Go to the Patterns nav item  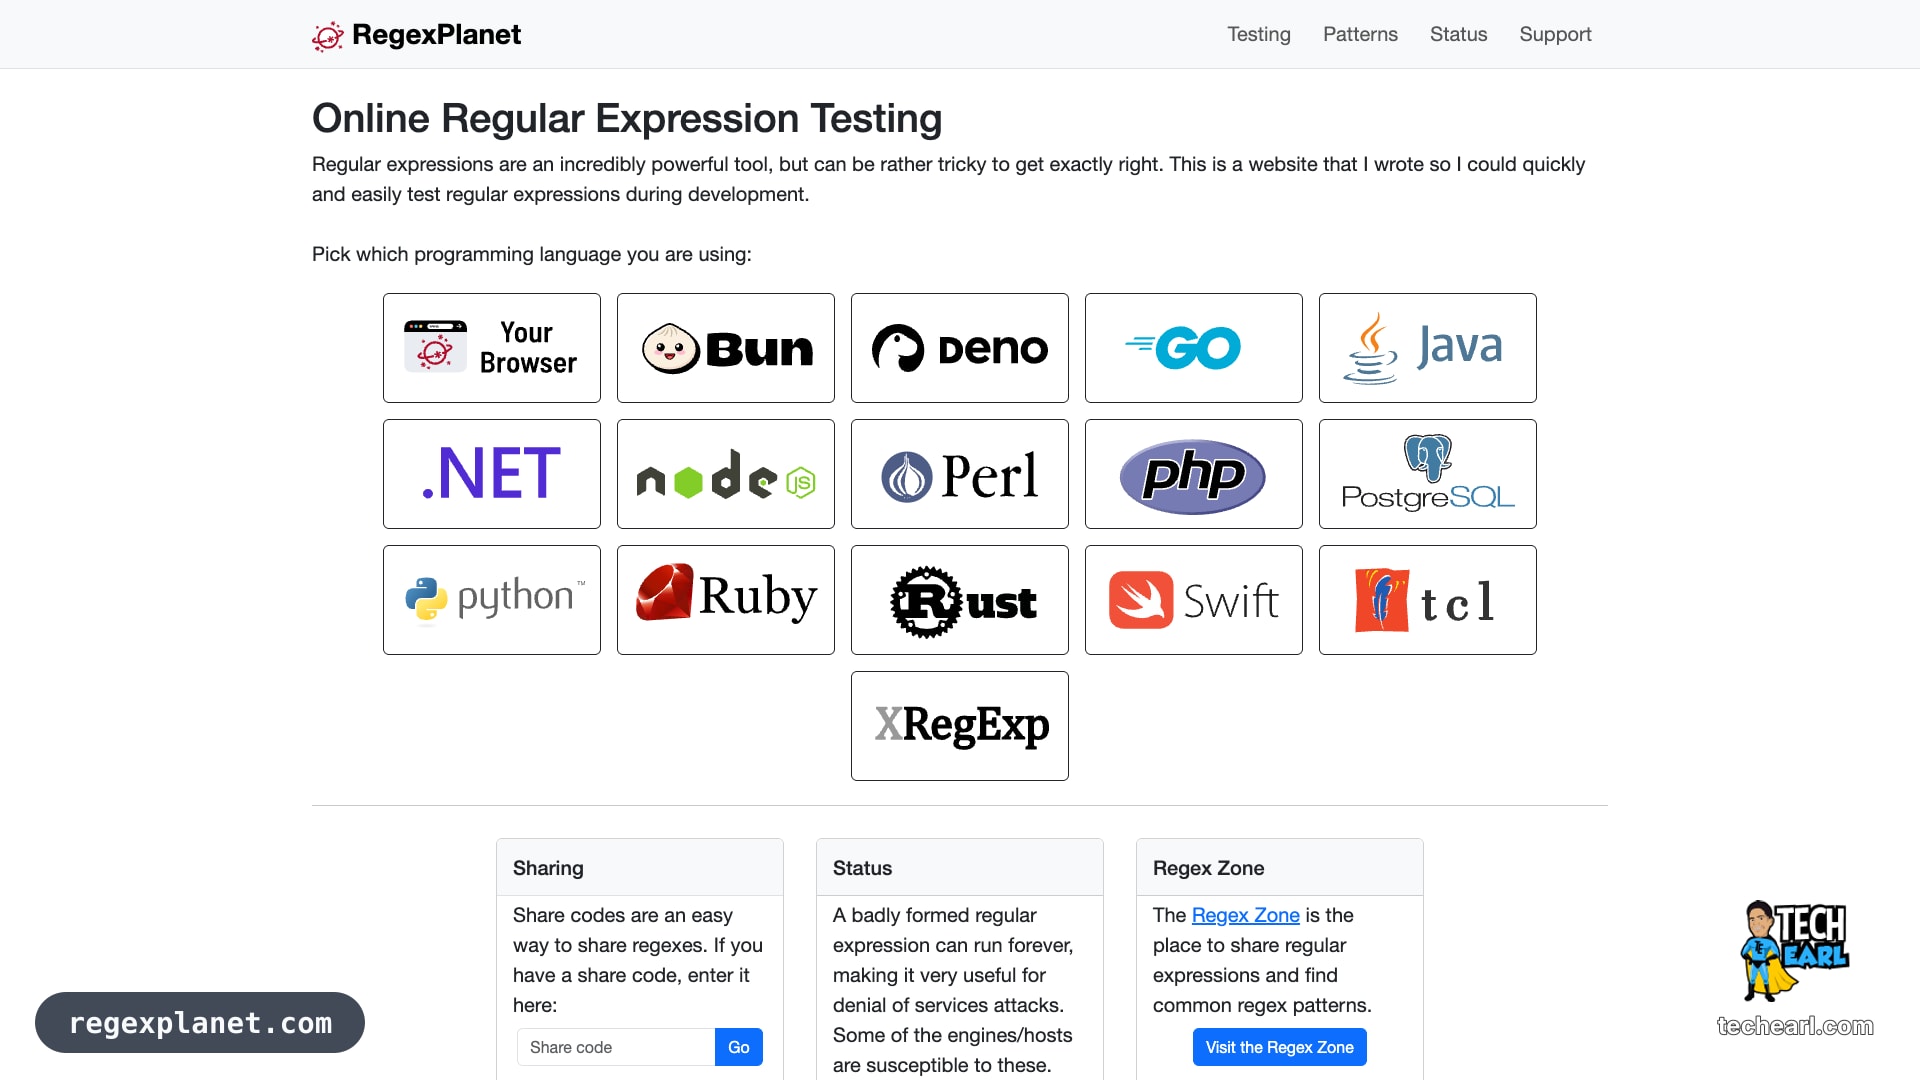pos(1360,34)
